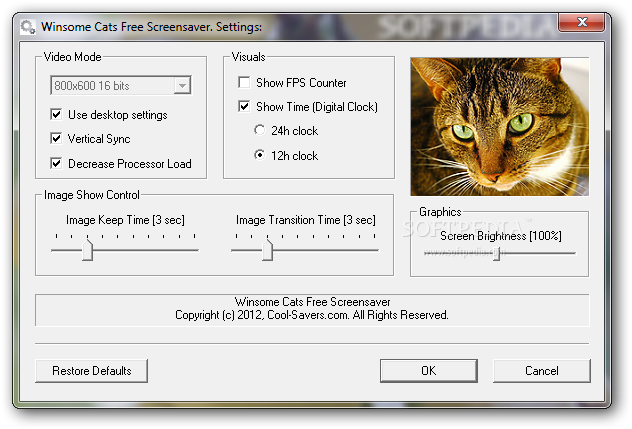Click the Image Keep Time slider handle

[87, 250]
